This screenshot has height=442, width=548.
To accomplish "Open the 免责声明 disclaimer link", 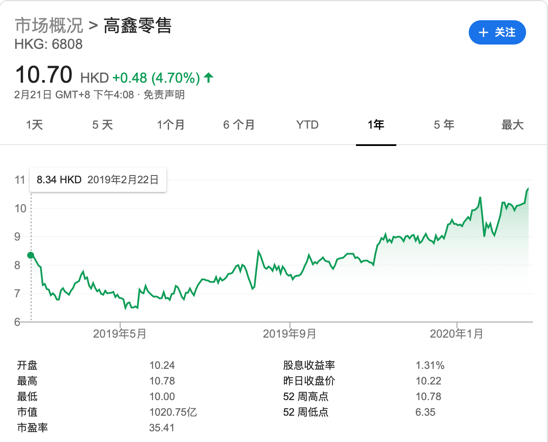I will click(164, 95).
